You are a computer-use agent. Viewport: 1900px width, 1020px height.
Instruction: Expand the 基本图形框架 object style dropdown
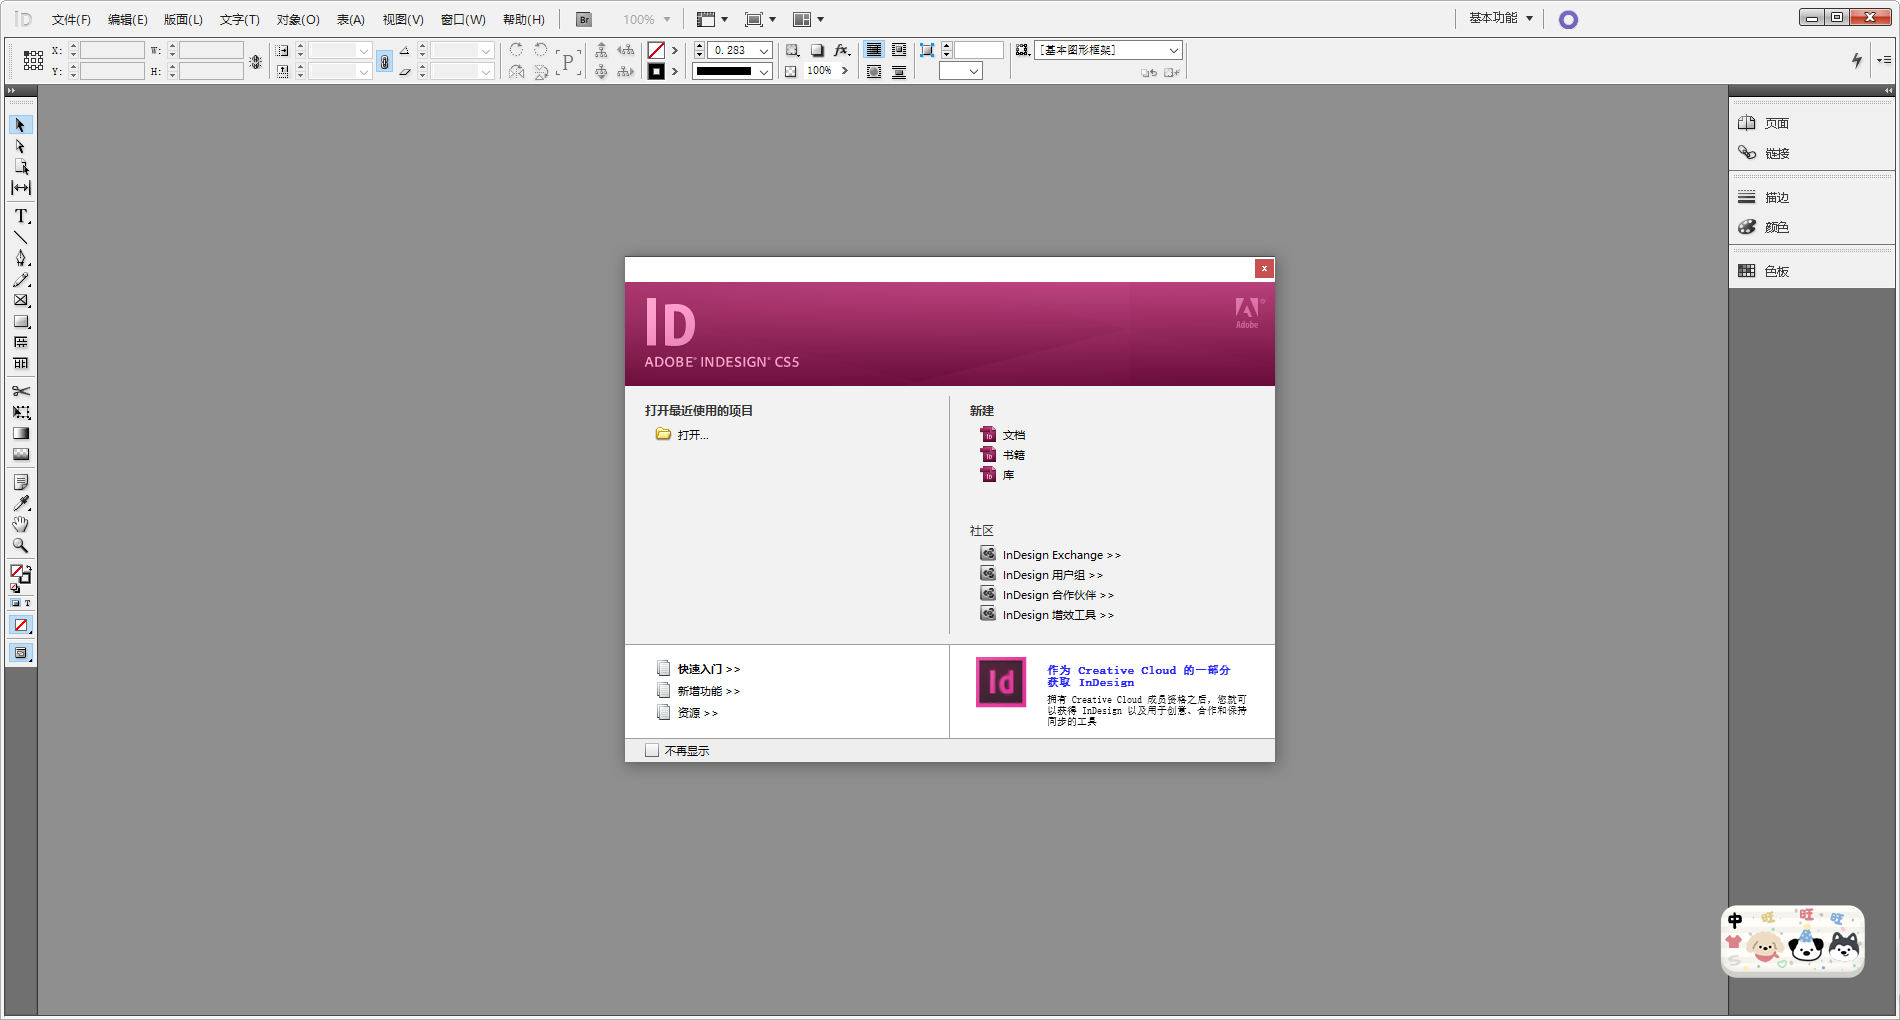(x=1173, y=50)
